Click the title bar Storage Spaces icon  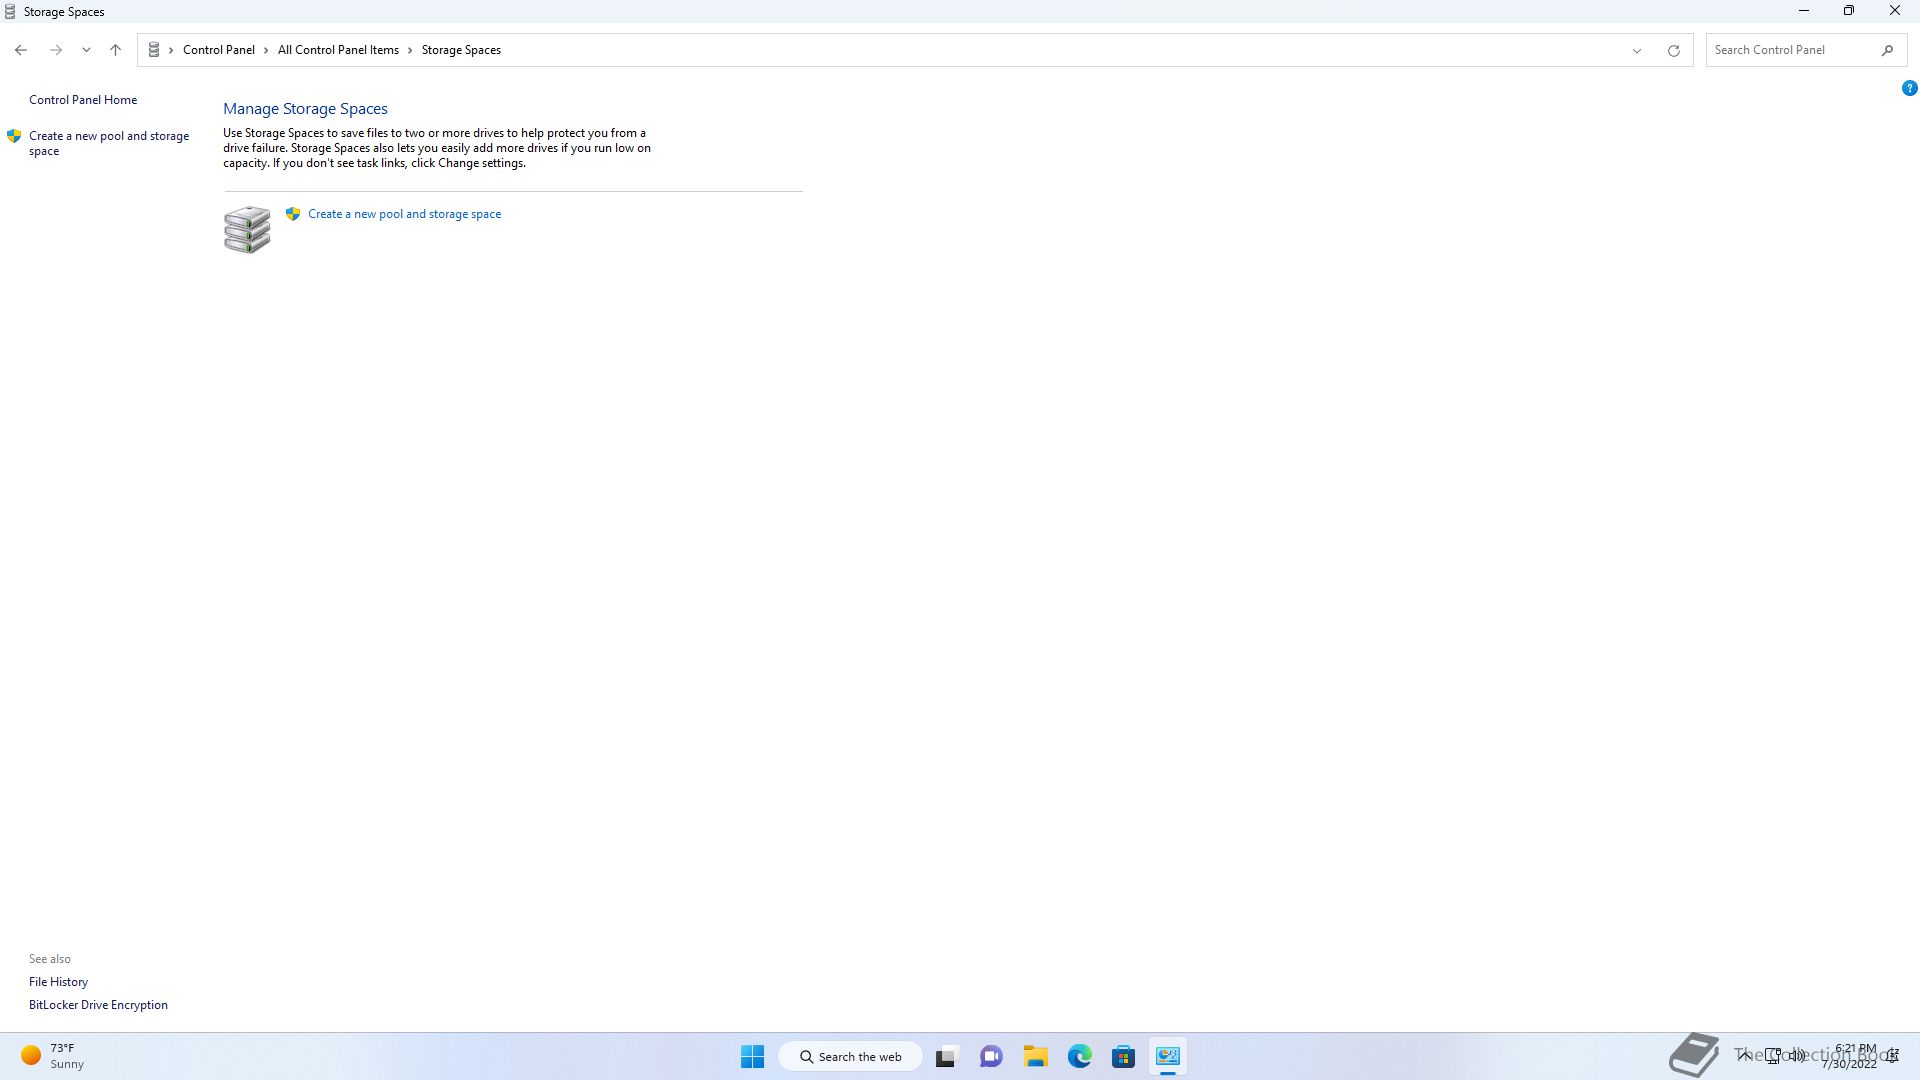(10, 12)
